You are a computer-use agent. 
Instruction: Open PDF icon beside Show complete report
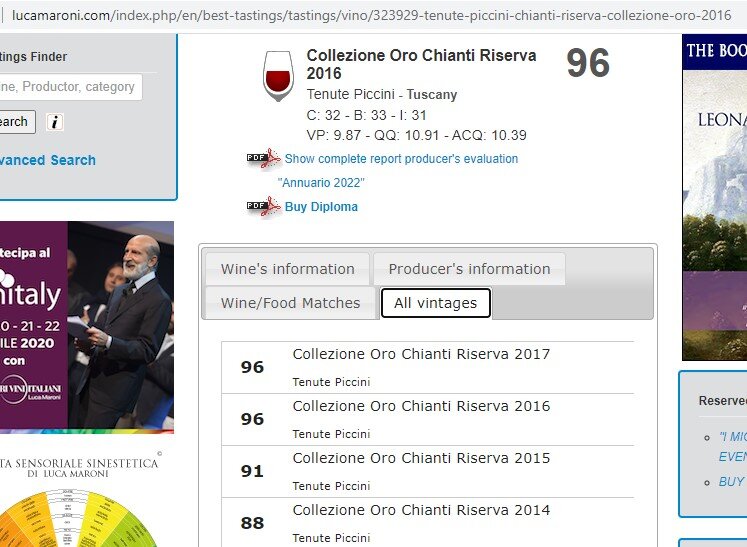click(263, 158)
